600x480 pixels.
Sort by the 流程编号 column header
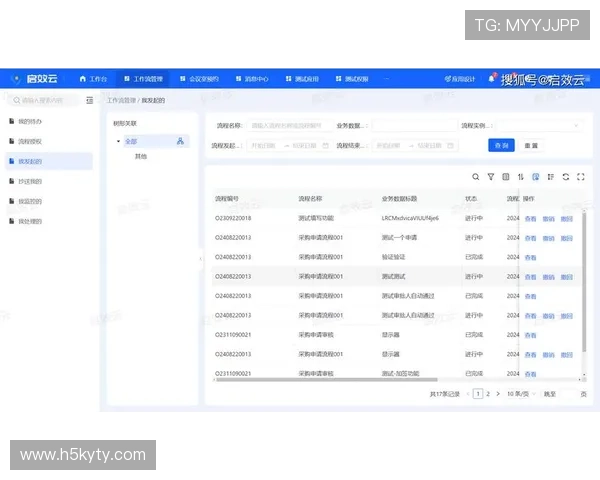coord(227,199)
